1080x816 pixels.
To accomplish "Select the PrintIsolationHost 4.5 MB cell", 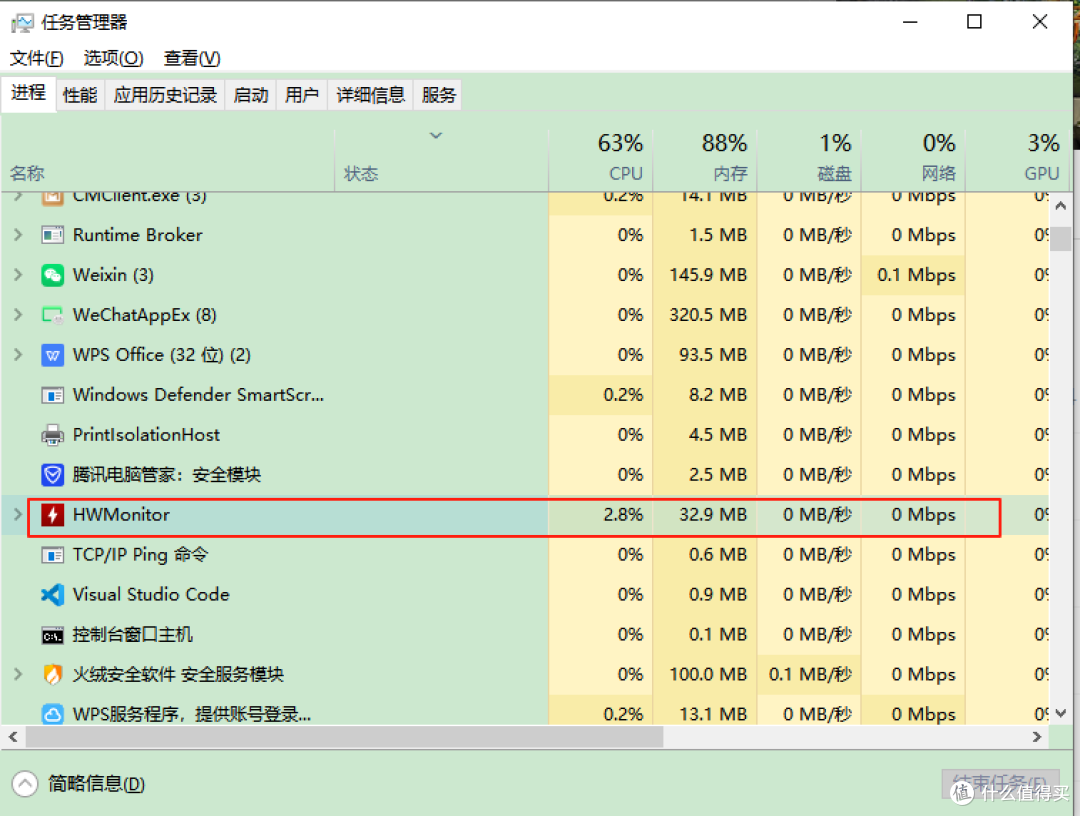I will [x=705, y=435].
